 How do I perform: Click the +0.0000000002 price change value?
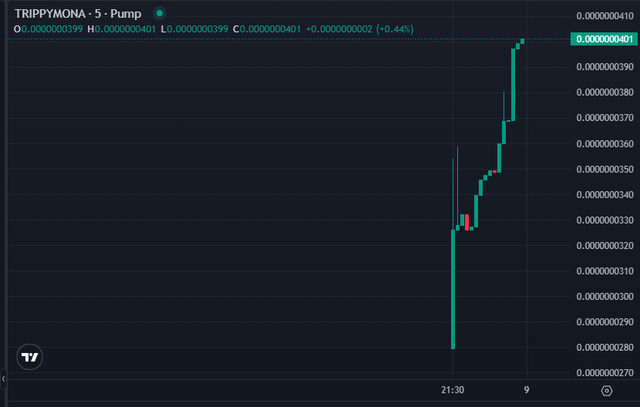point(337,30)
